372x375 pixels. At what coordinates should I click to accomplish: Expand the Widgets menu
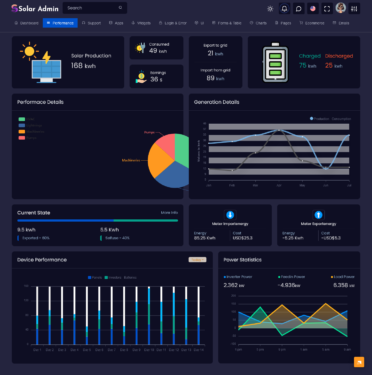tap(141, 23)
